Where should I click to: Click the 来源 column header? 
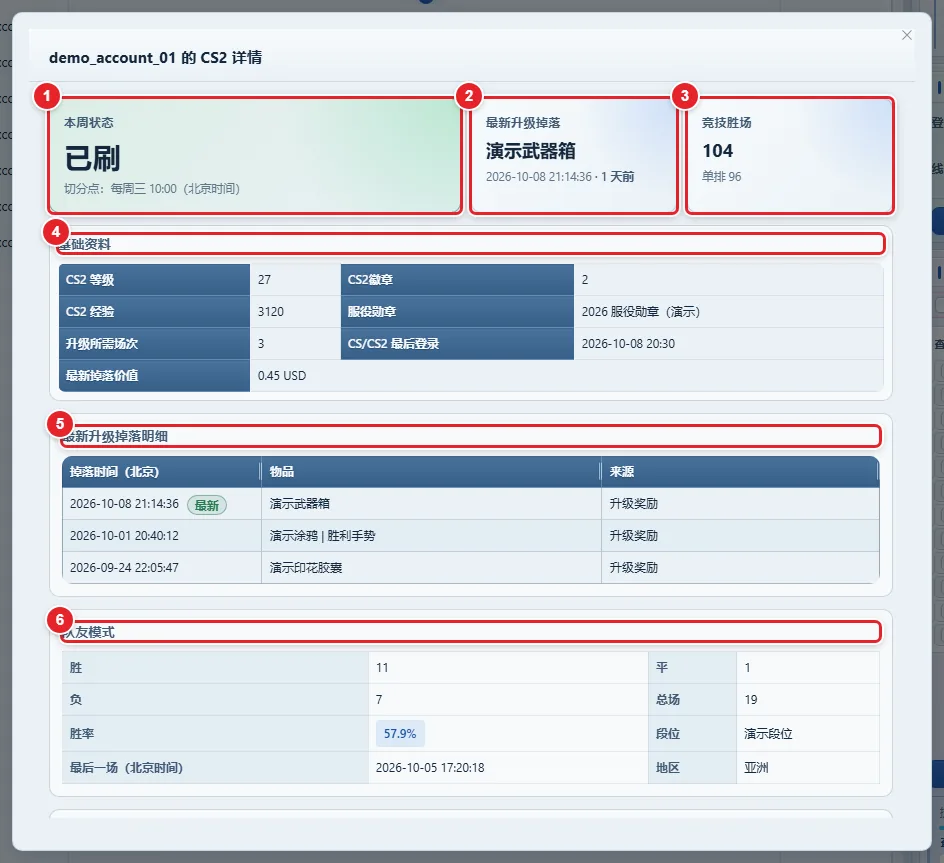pos(740,472)
